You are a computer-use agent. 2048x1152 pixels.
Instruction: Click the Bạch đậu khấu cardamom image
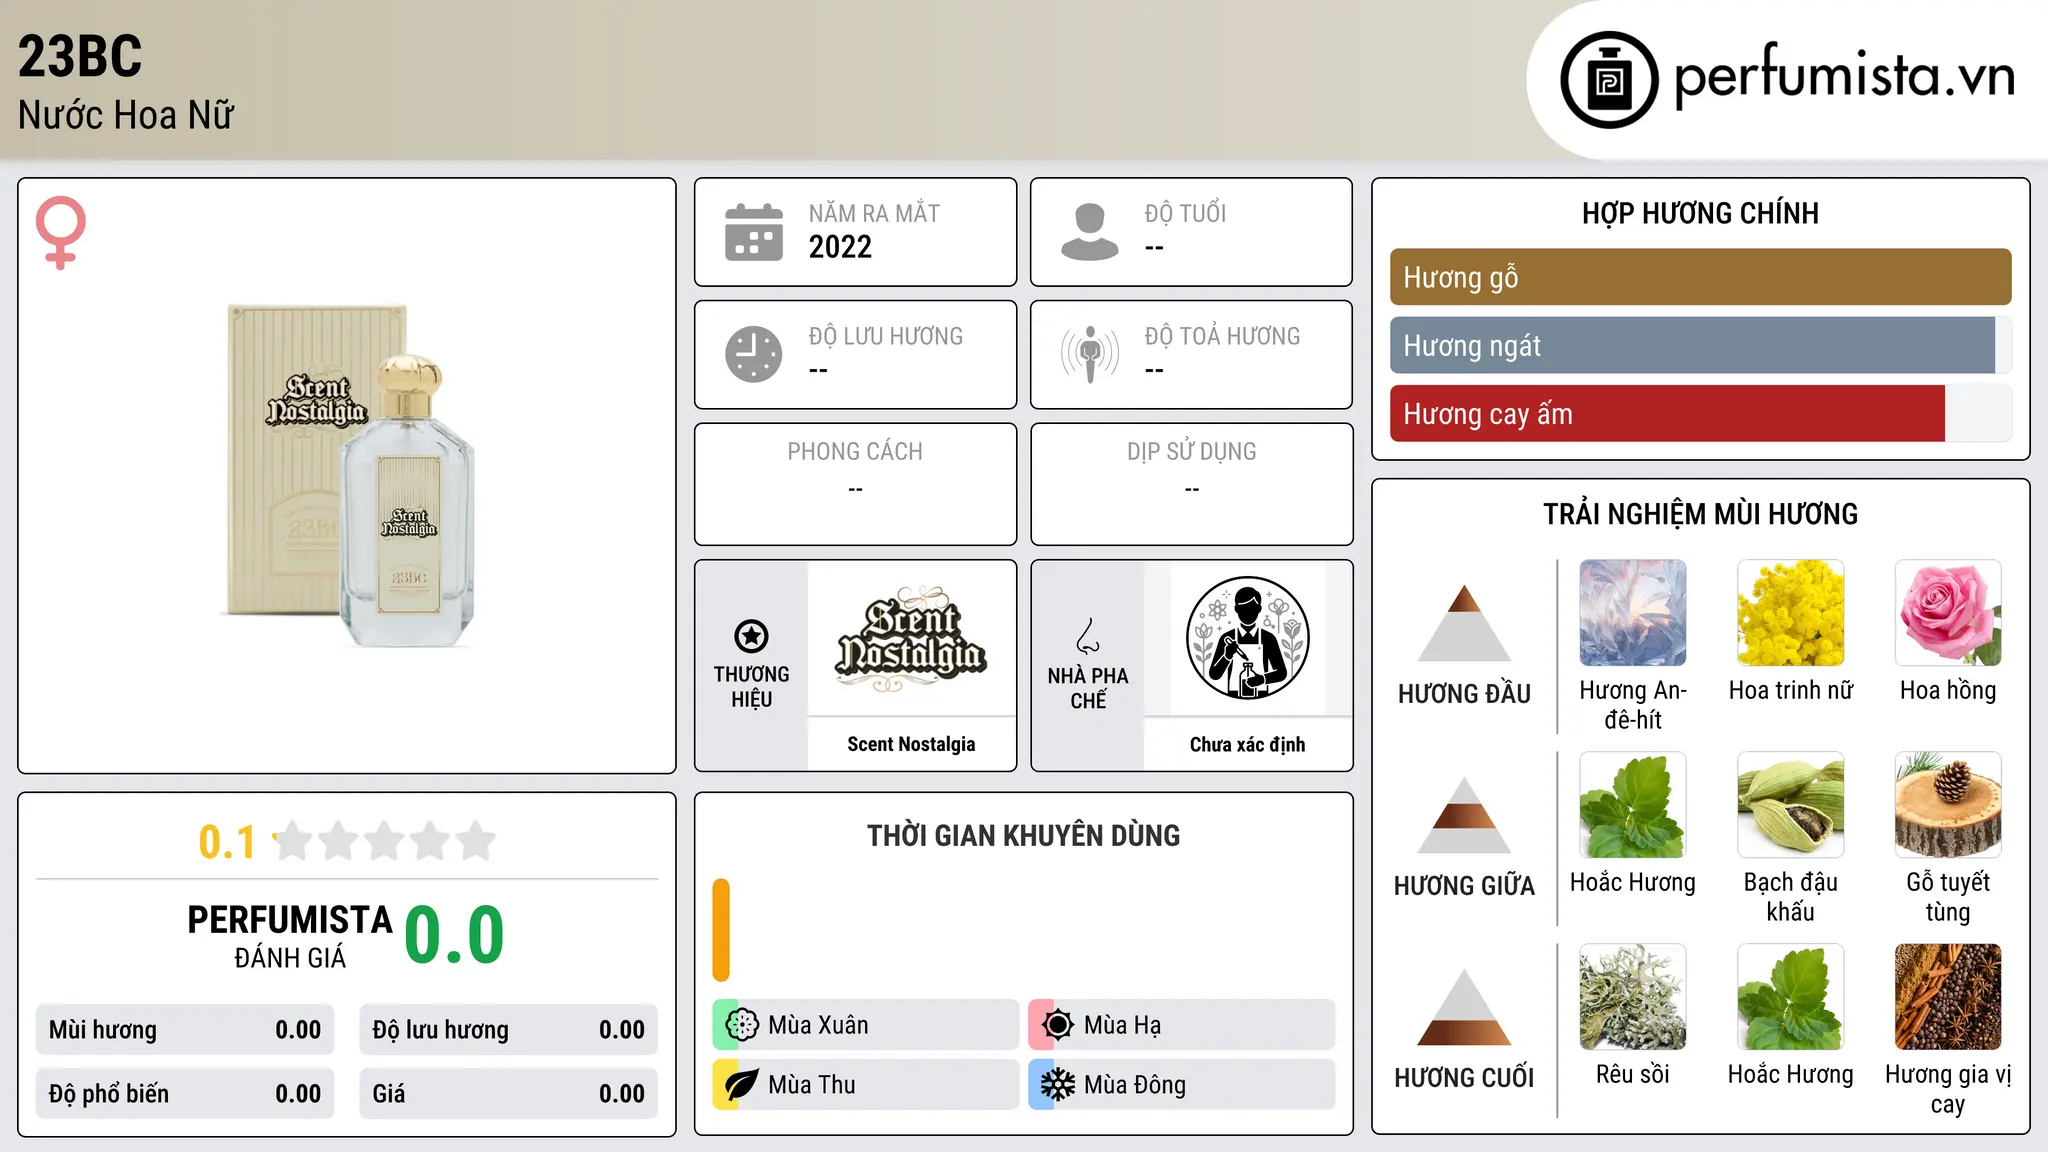(x=1790, y=805)
